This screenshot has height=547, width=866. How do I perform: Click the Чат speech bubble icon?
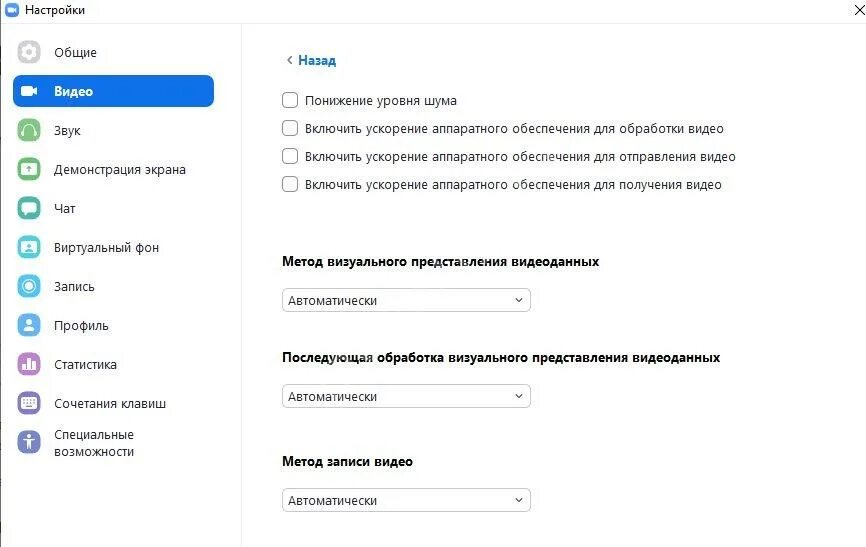29,208
